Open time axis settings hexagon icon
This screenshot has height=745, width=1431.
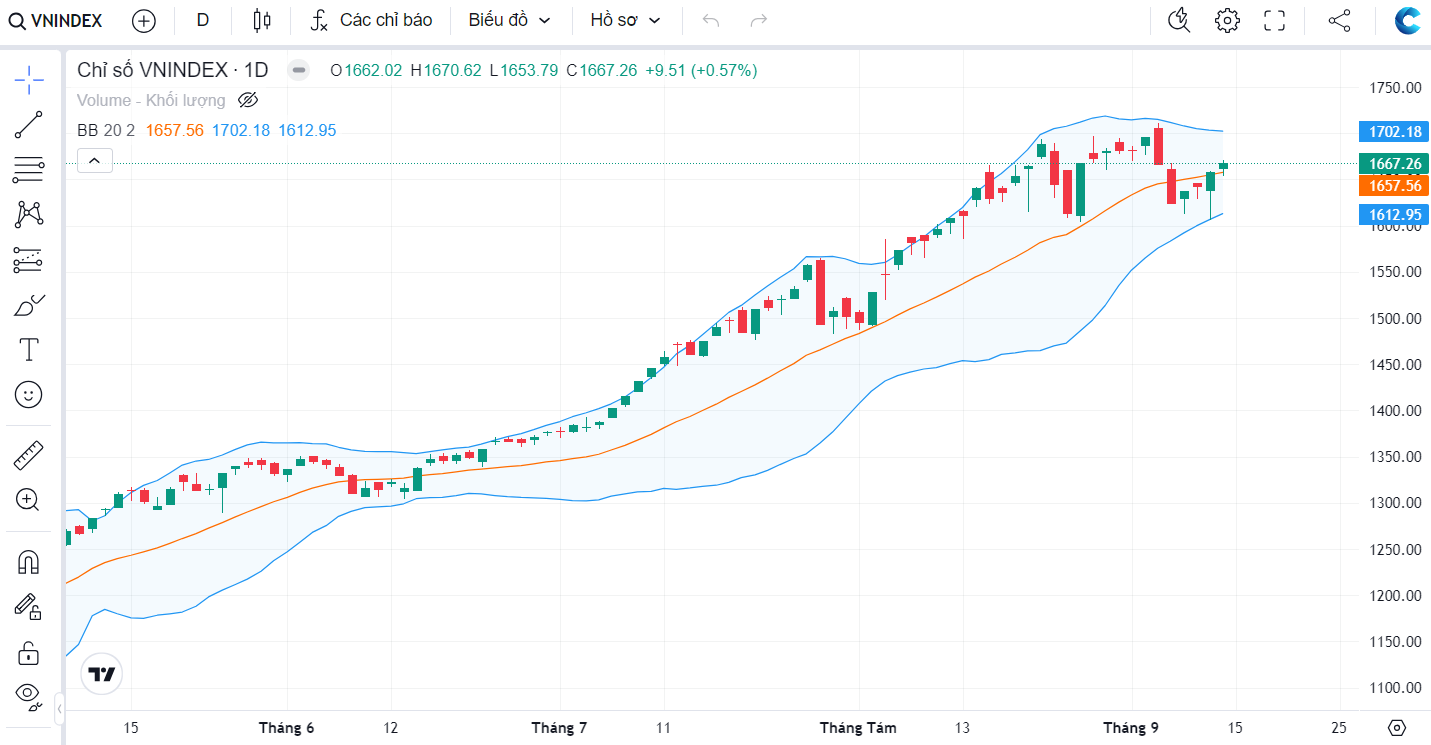pos(1398,727)
